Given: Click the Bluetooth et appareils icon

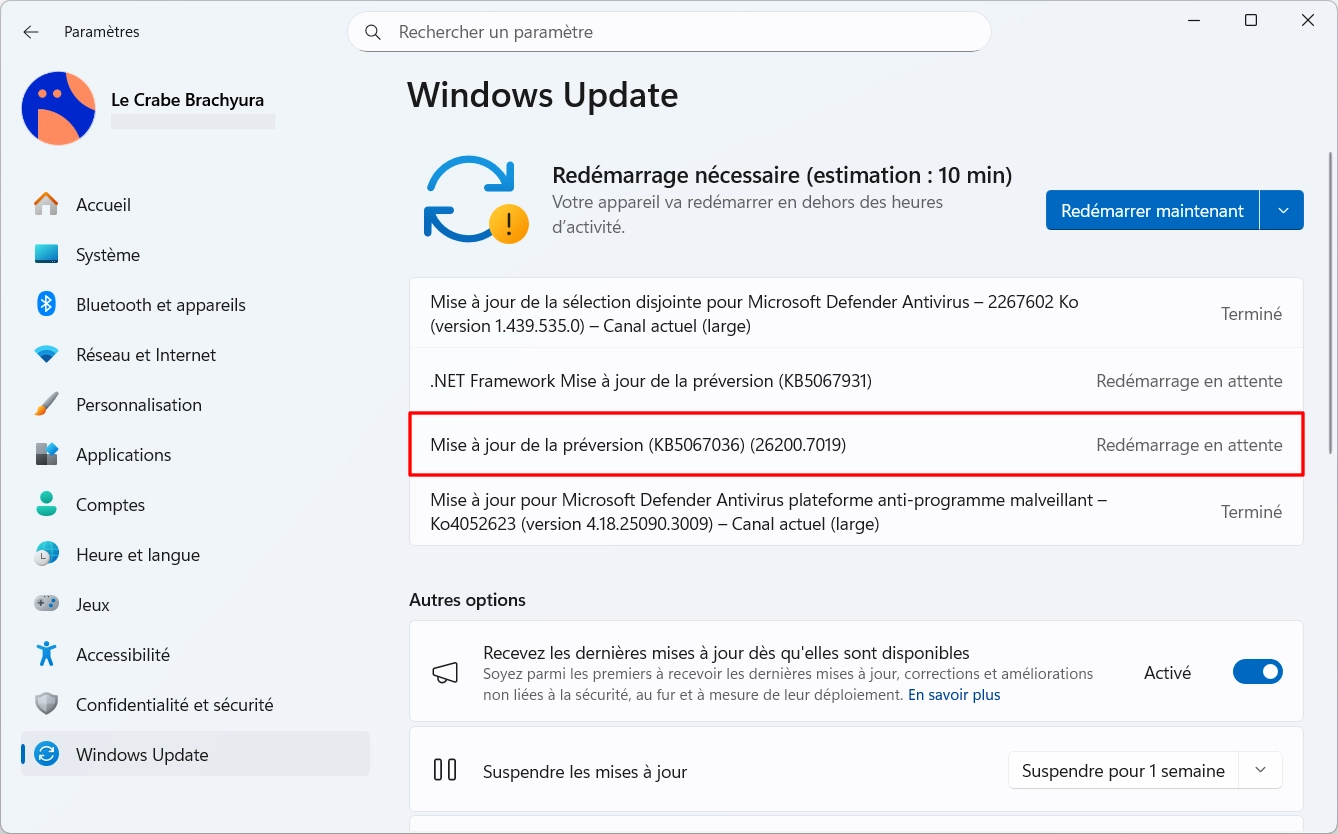Looking at the screenshot, I should [x=46, y=304].
